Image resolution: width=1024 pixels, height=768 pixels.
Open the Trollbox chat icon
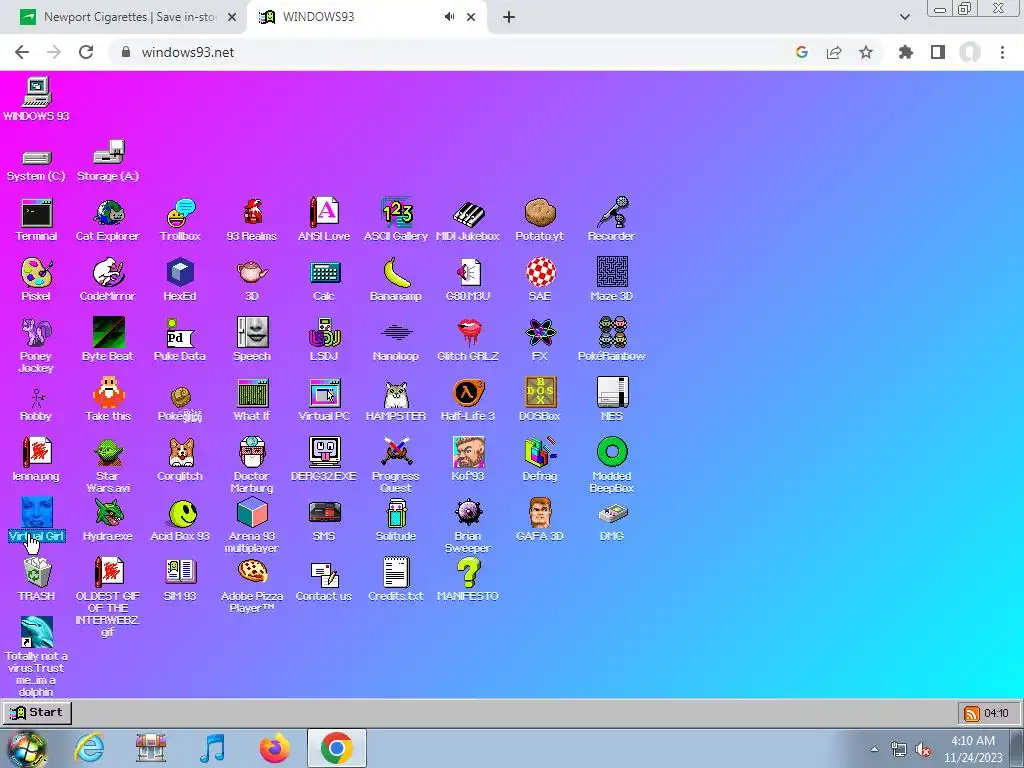point(180,220)
